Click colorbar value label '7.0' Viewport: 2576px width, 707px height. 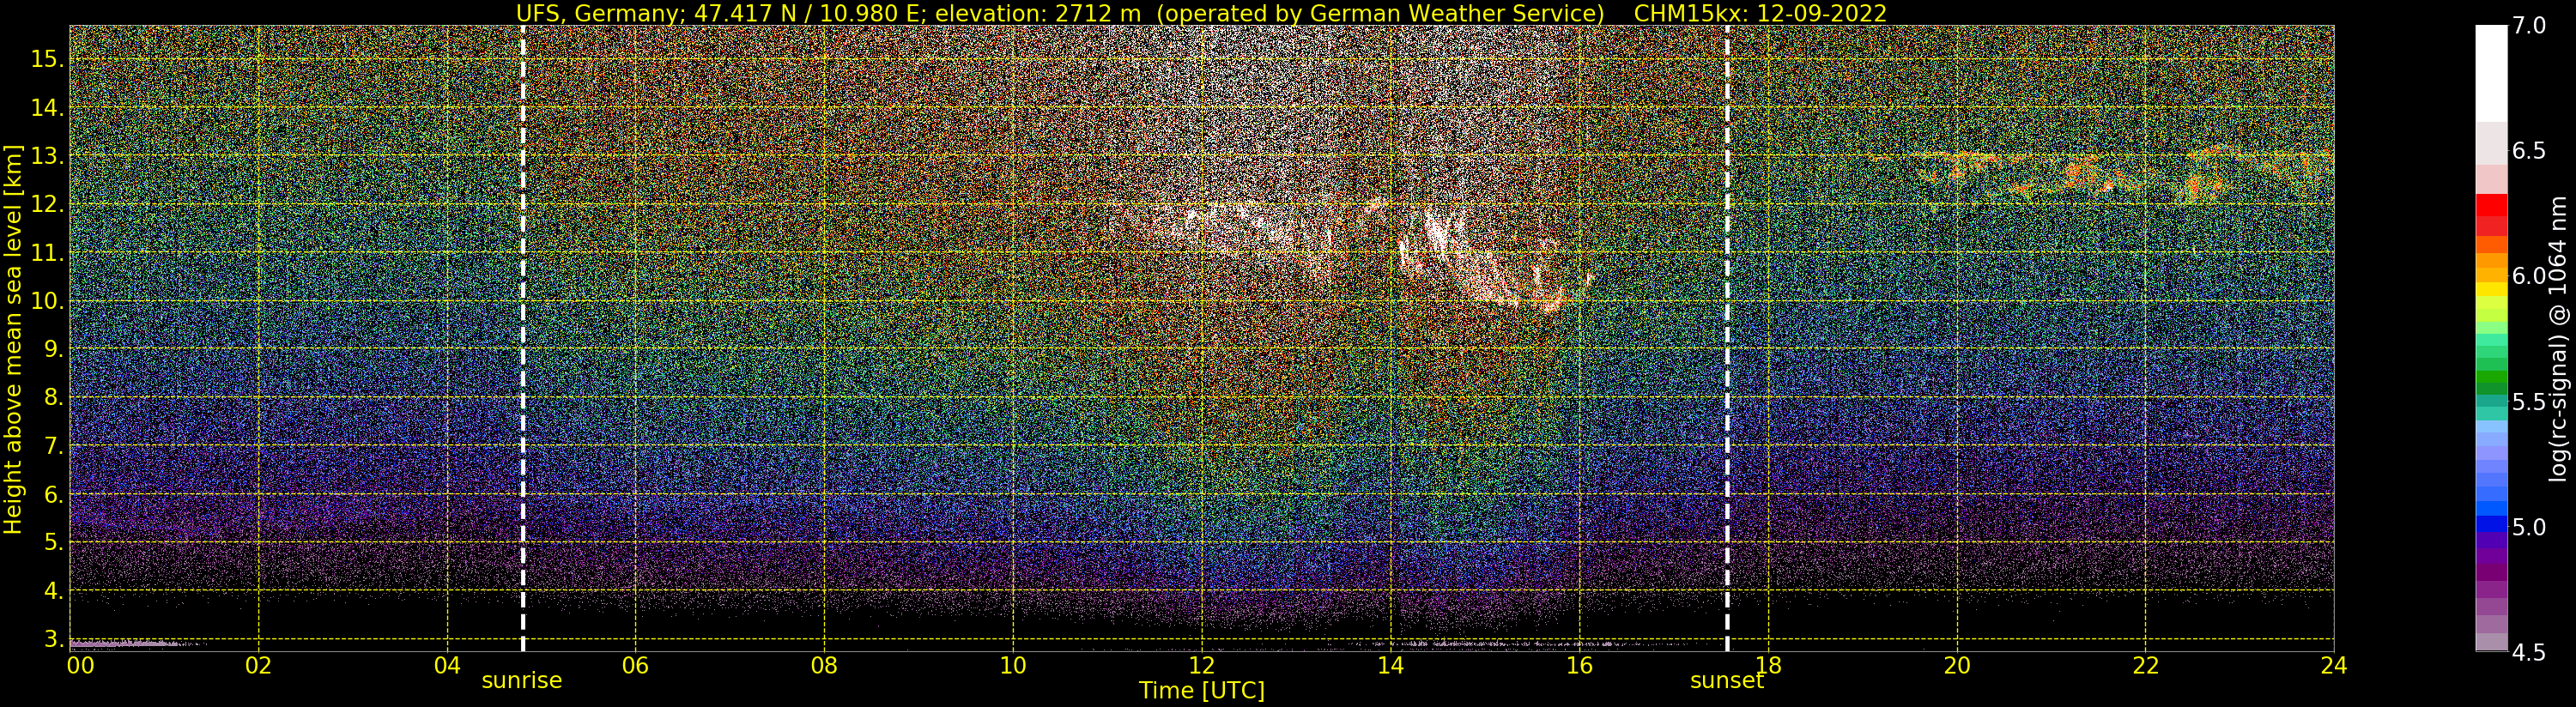pos(2529,26)
